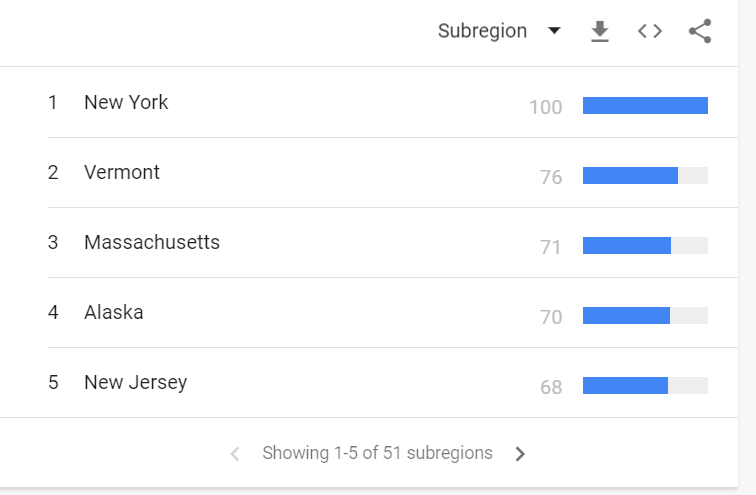Click New York's blue interest bar

645,106
